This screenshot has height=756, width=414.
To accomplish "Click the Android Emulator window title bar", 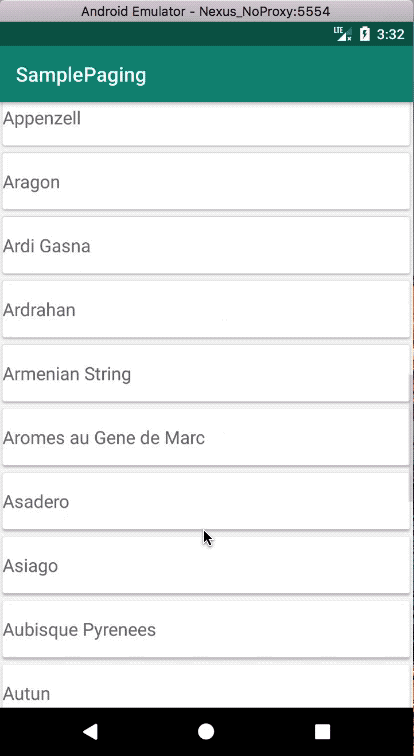I will 207,11.
